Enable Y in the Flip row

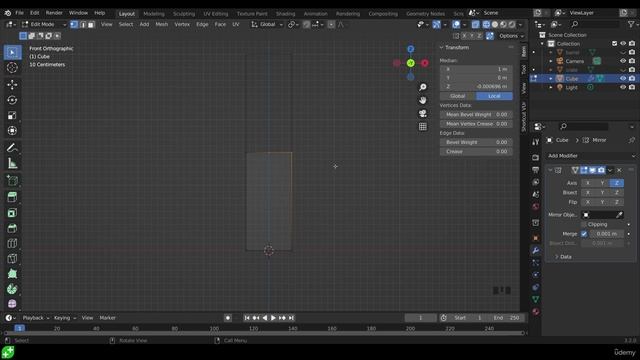pos(602,202)
